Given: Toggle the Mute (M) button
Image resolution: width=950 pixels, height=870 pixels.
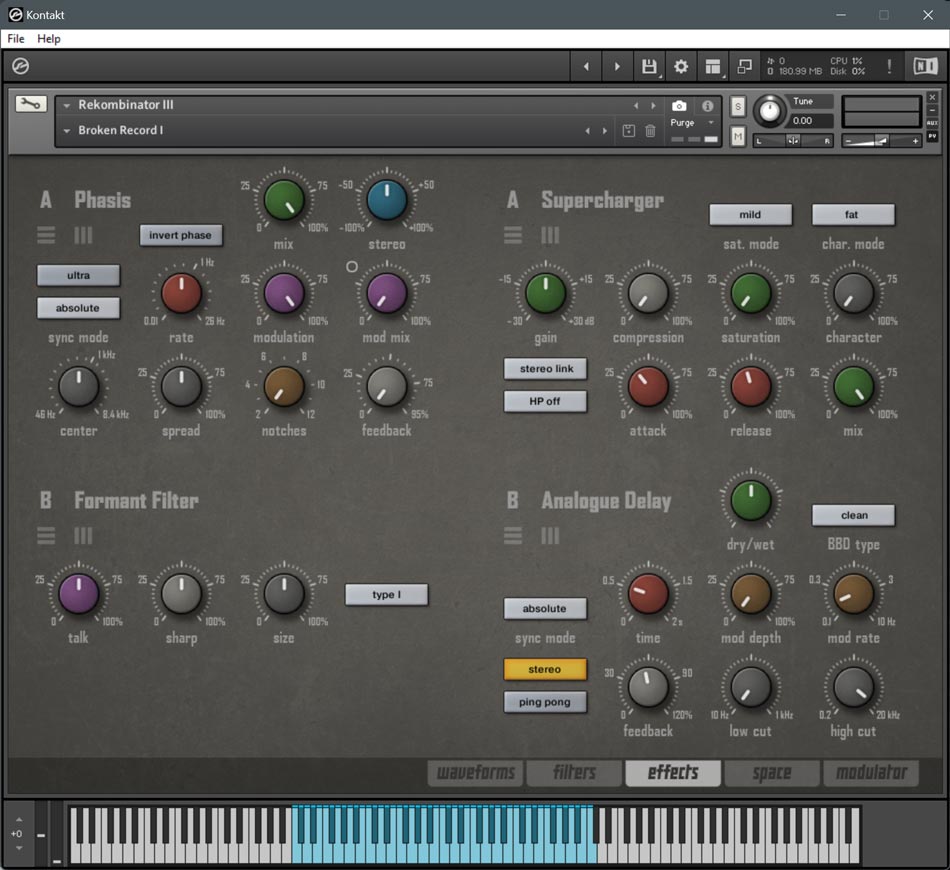Looking at the screenshot, I should [x=737, y=136].
